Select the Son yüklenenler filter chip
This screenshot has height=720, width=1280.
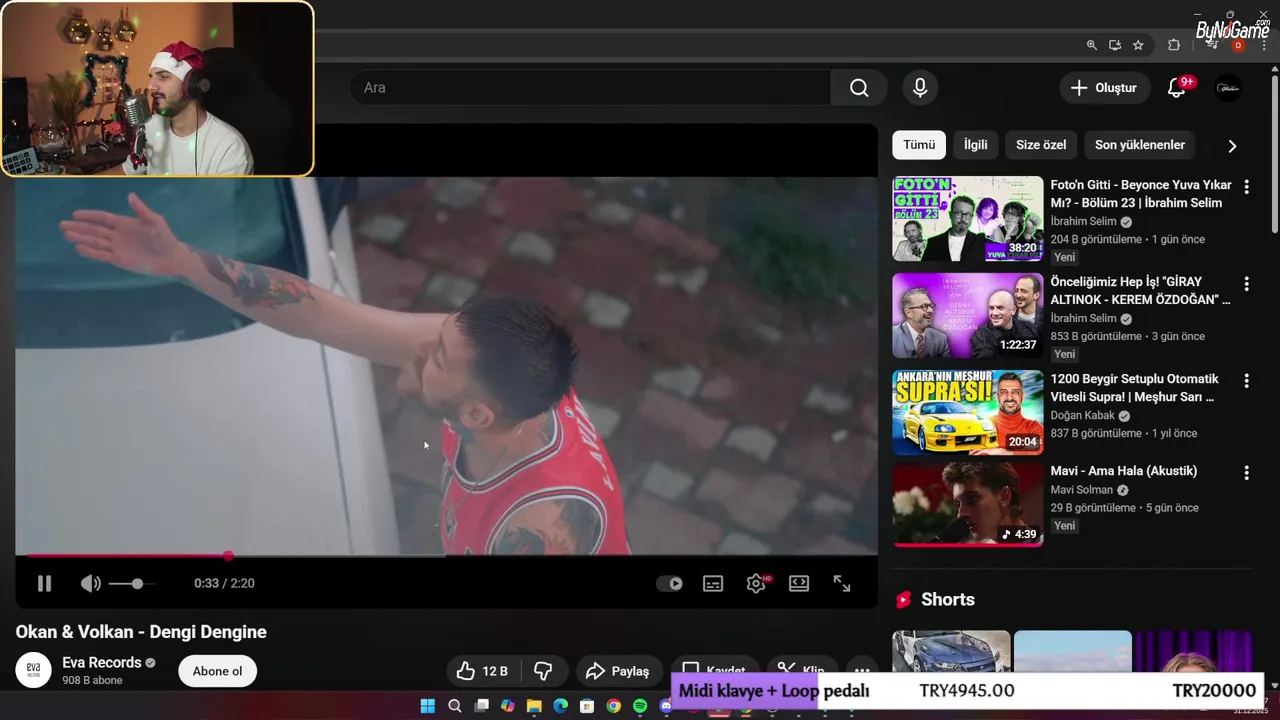pos(1140,145)
